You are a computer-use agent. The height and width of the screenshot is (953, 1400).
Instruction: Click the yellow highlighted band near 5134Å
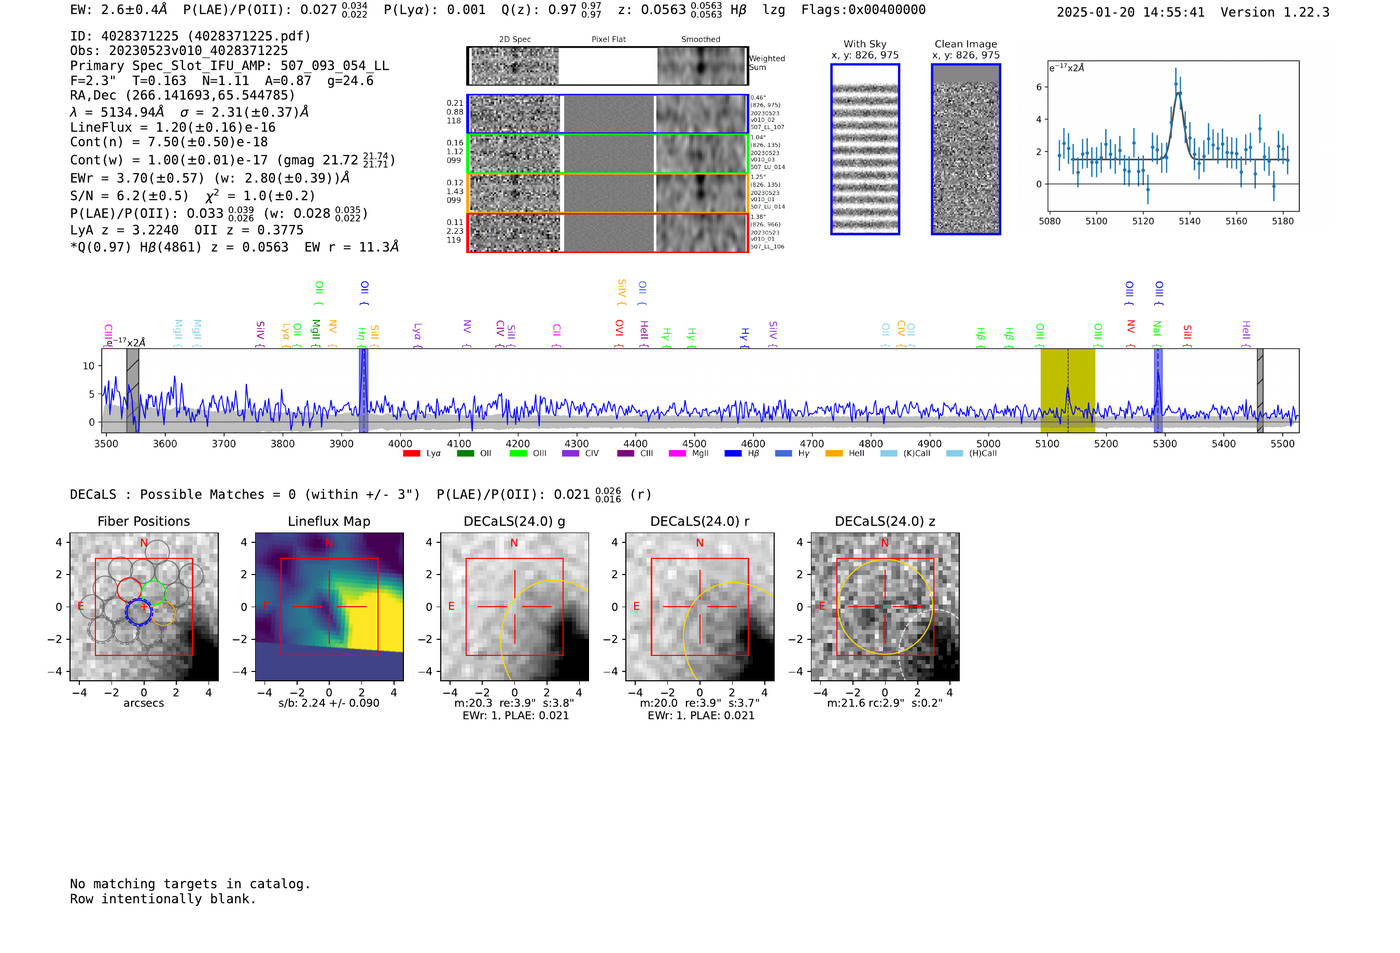click(1068, 391)
